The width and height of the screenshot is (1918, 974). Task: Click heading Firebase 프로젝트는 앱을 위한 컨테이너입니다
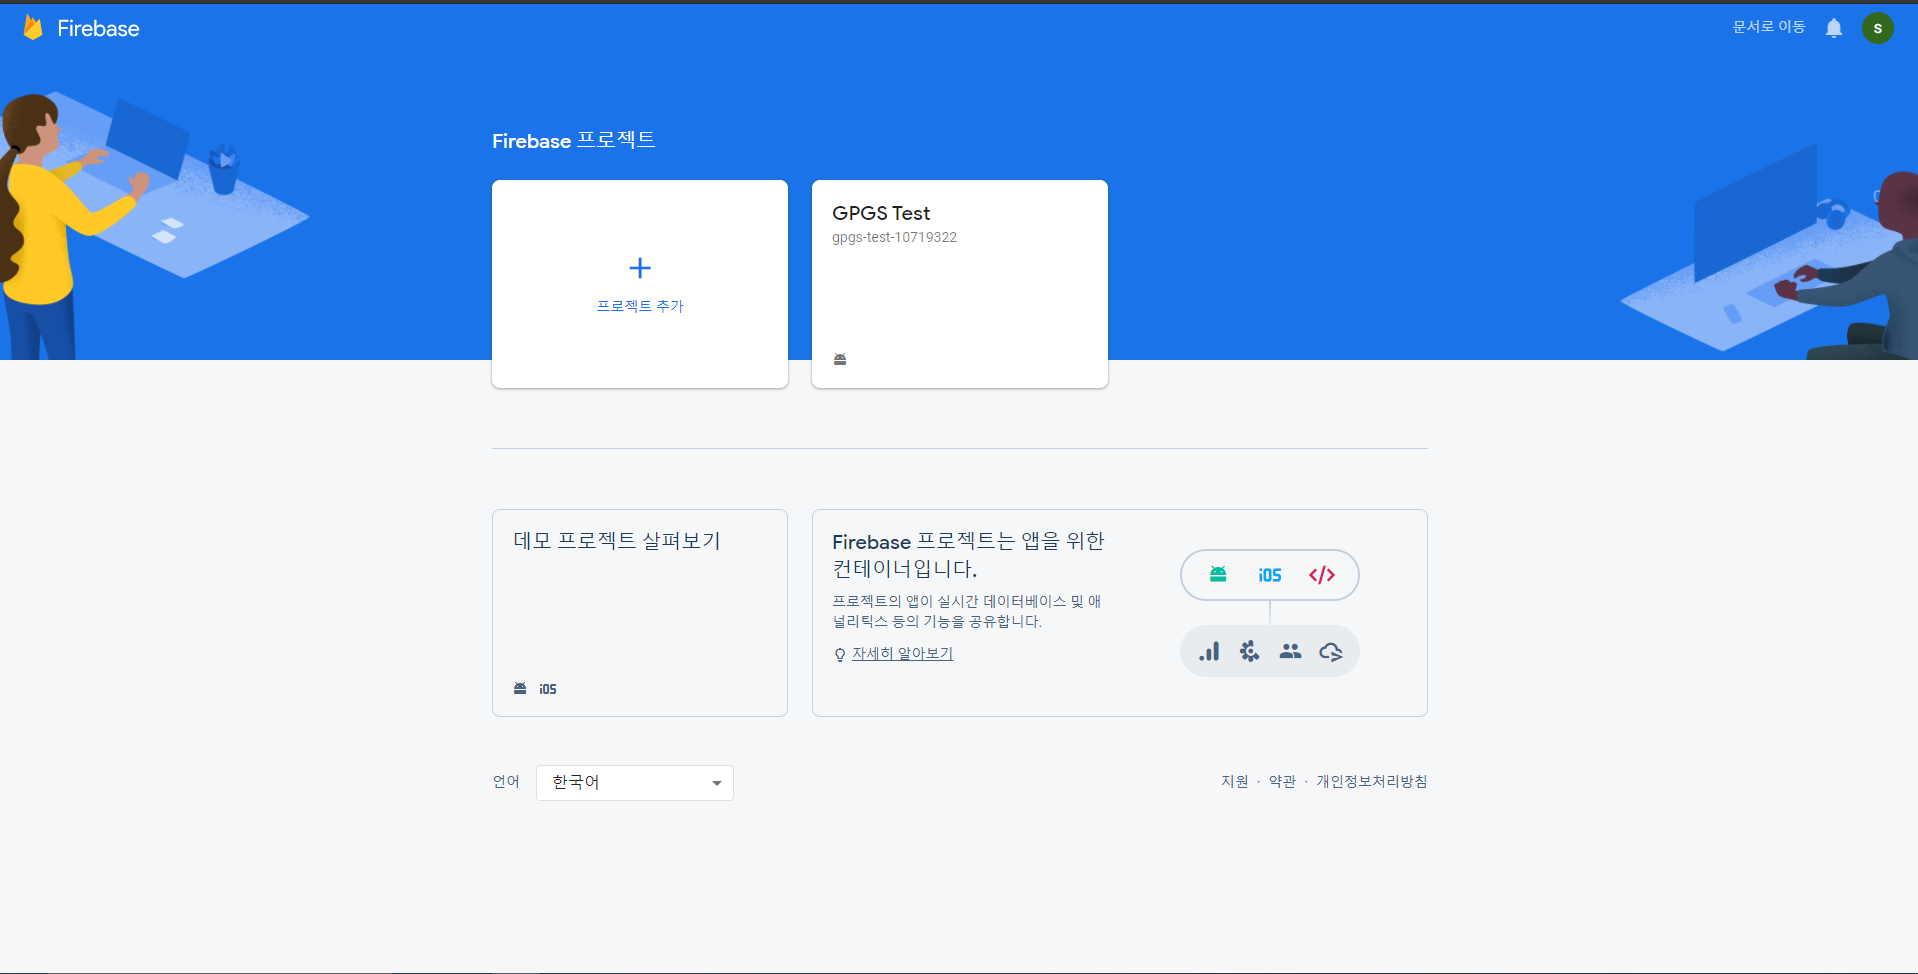968,555
